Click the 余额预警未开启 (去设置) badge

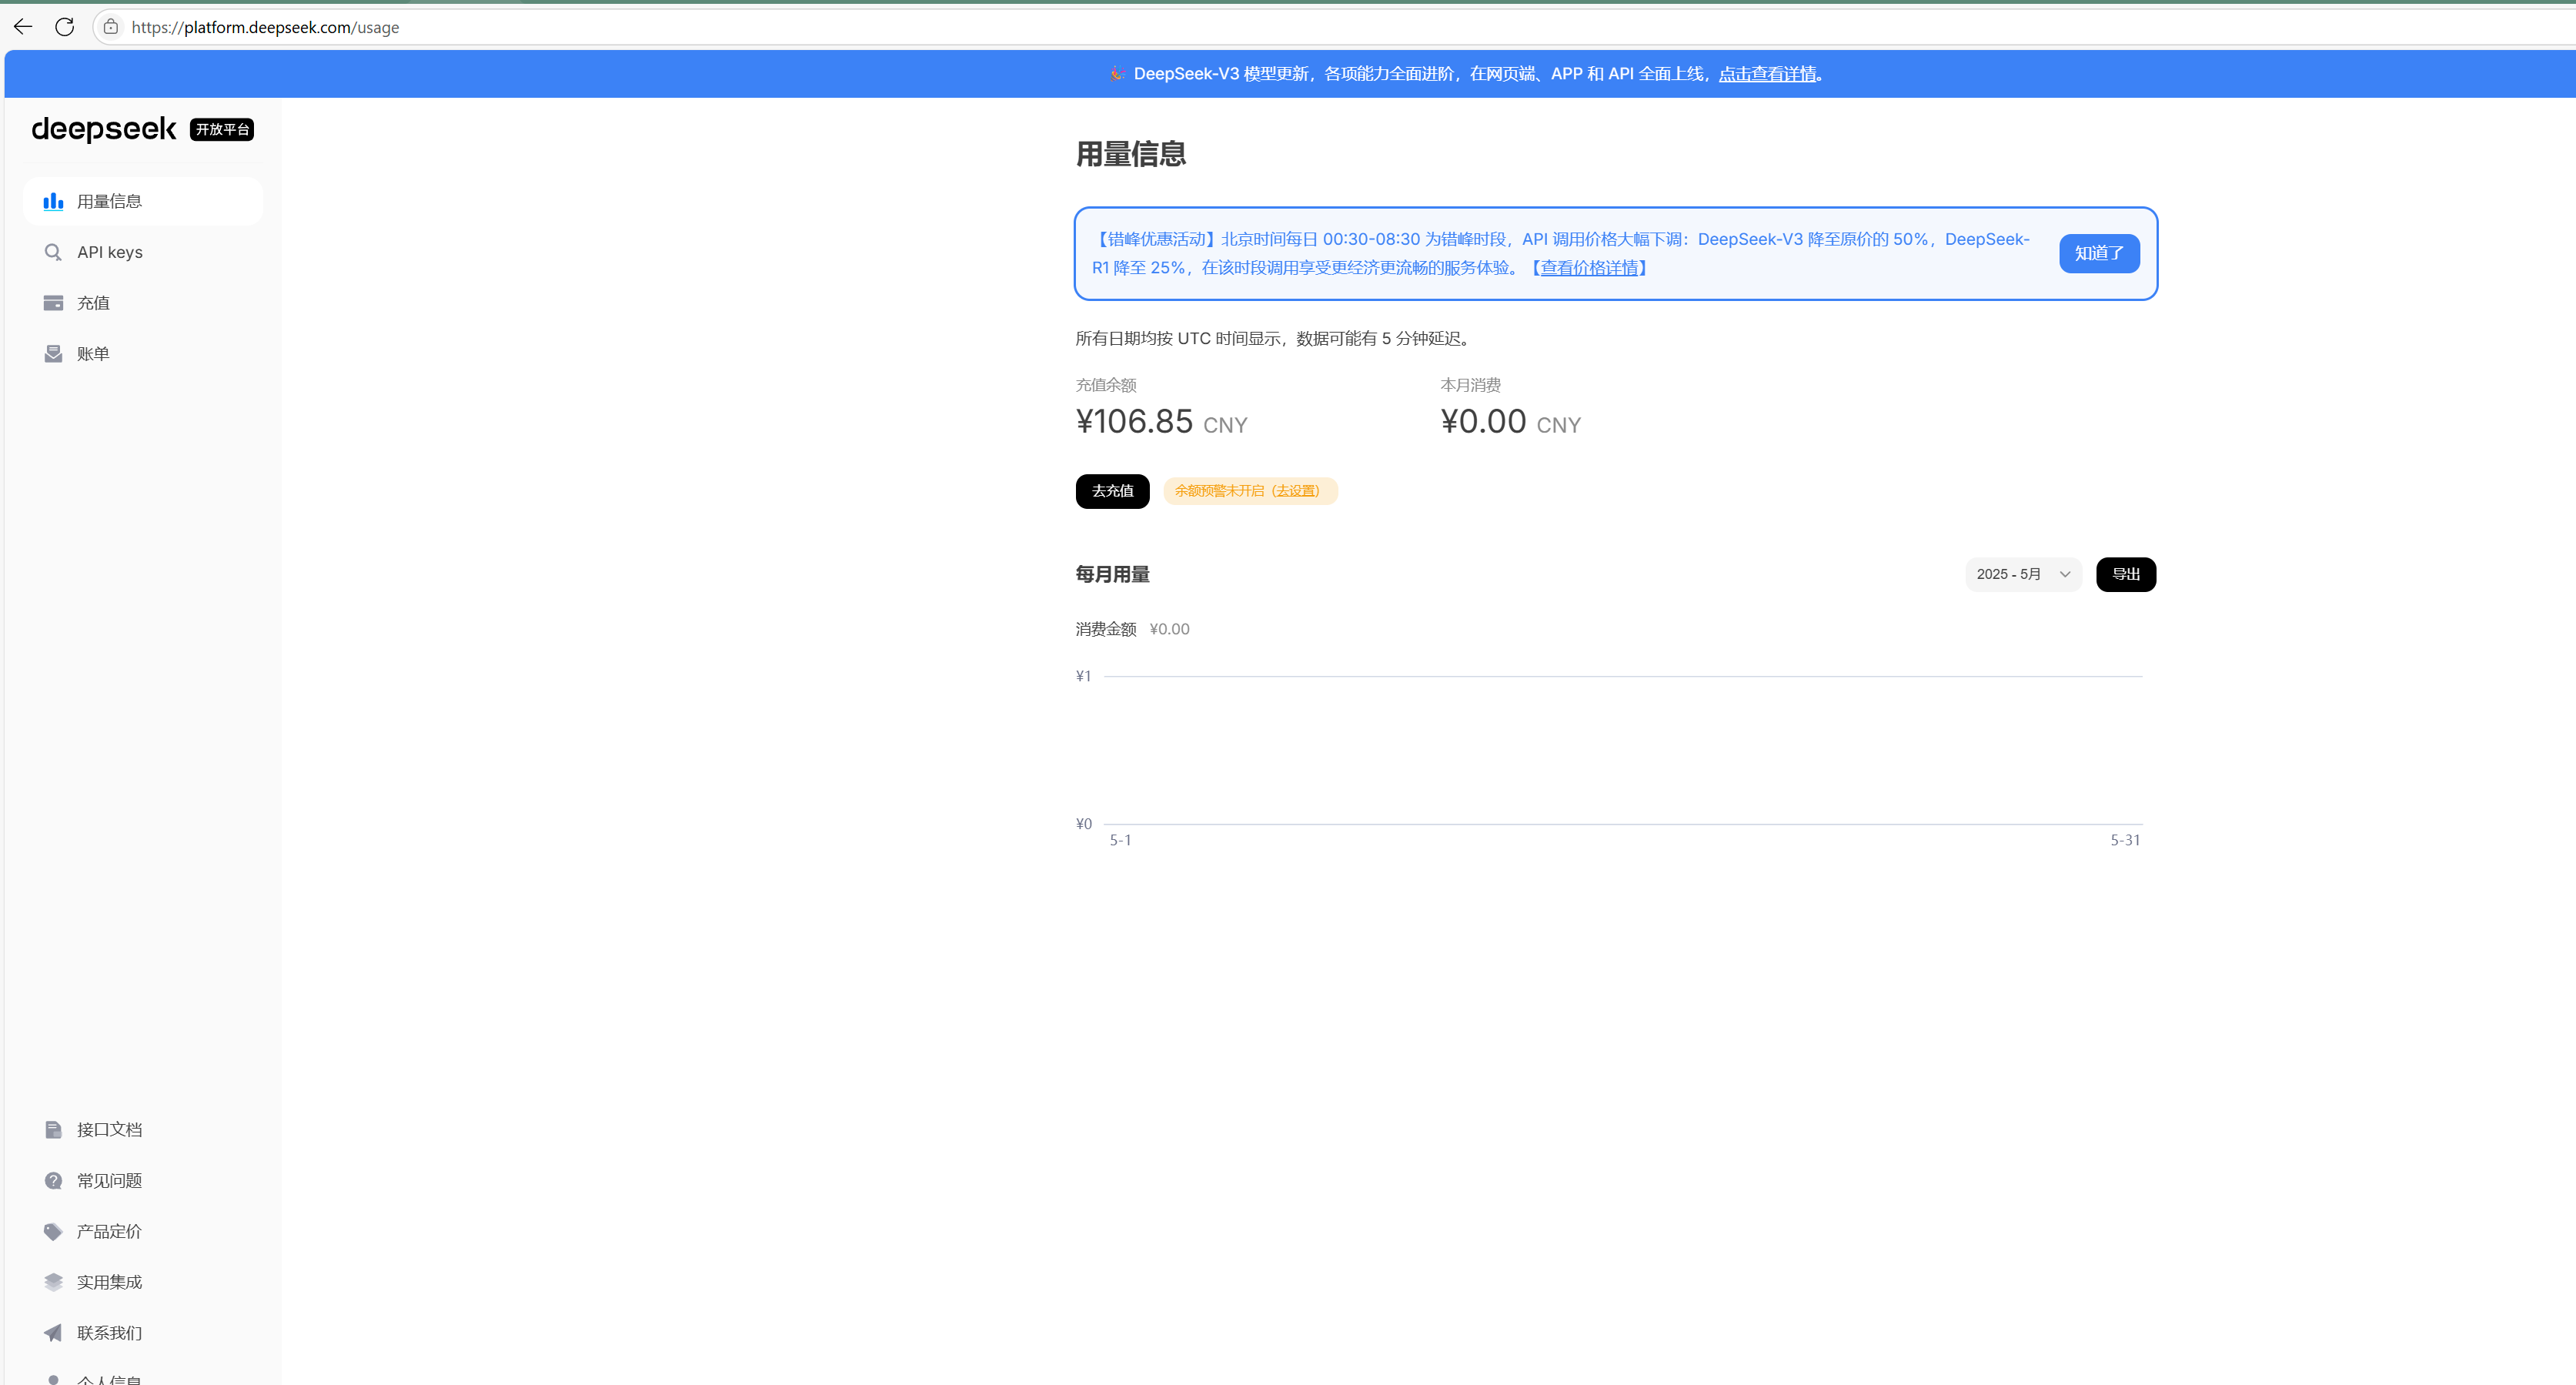(x=1249, y=491)
